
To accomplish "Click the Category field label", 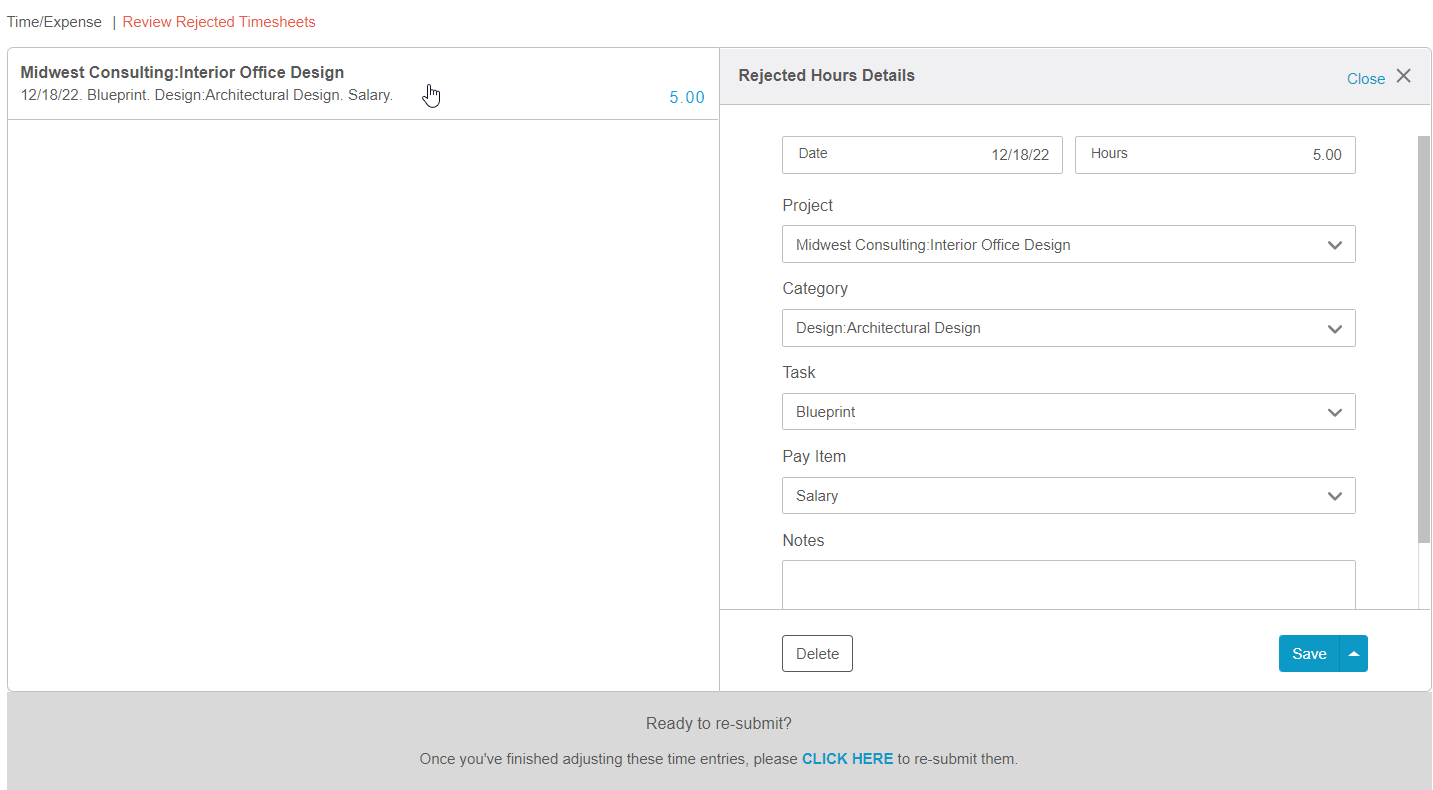I will pos(815,289).
